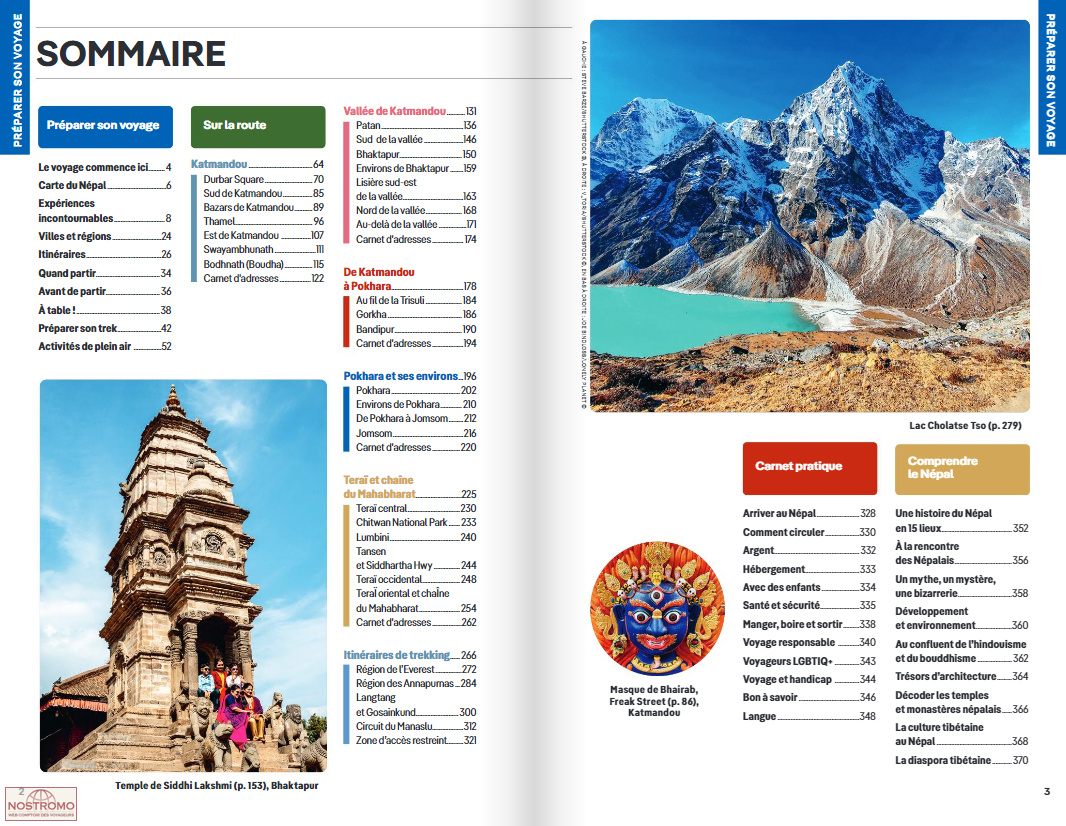Select the 'Villes et régions' entry

[x=105, y=237]
